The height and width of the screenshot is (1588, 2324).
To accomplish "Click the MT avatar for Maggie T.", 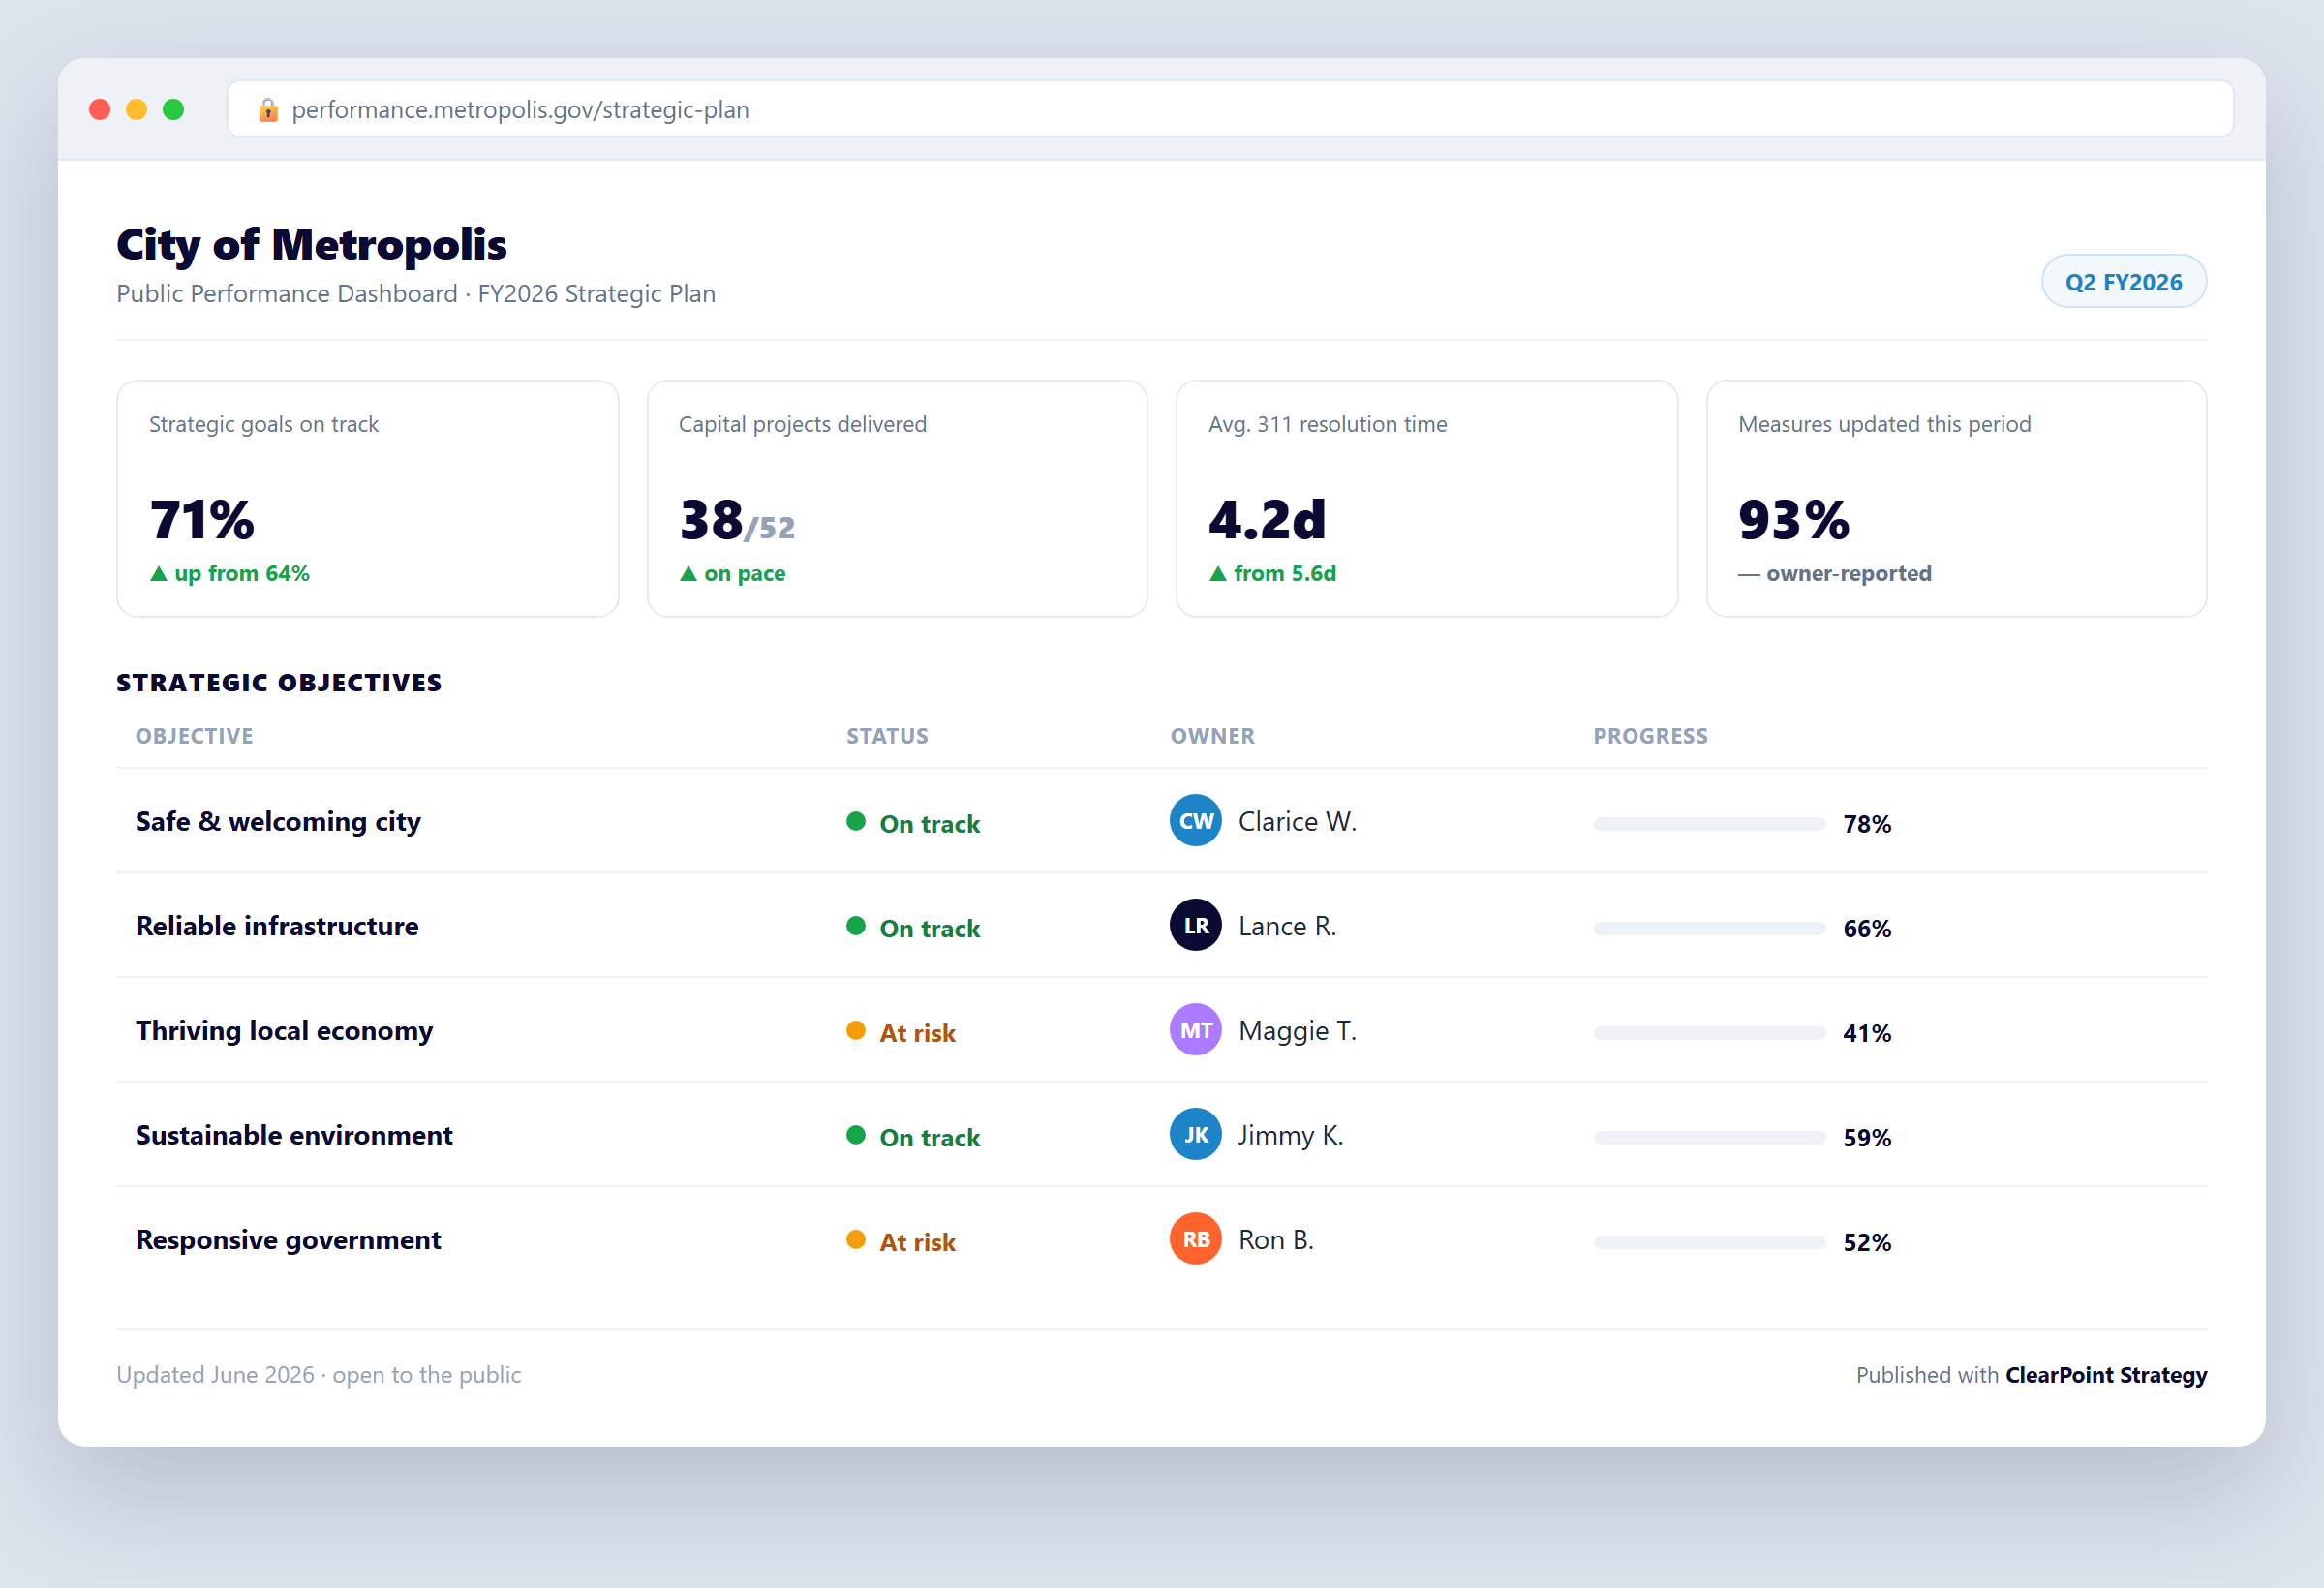I will (x=1195, y=1030).
